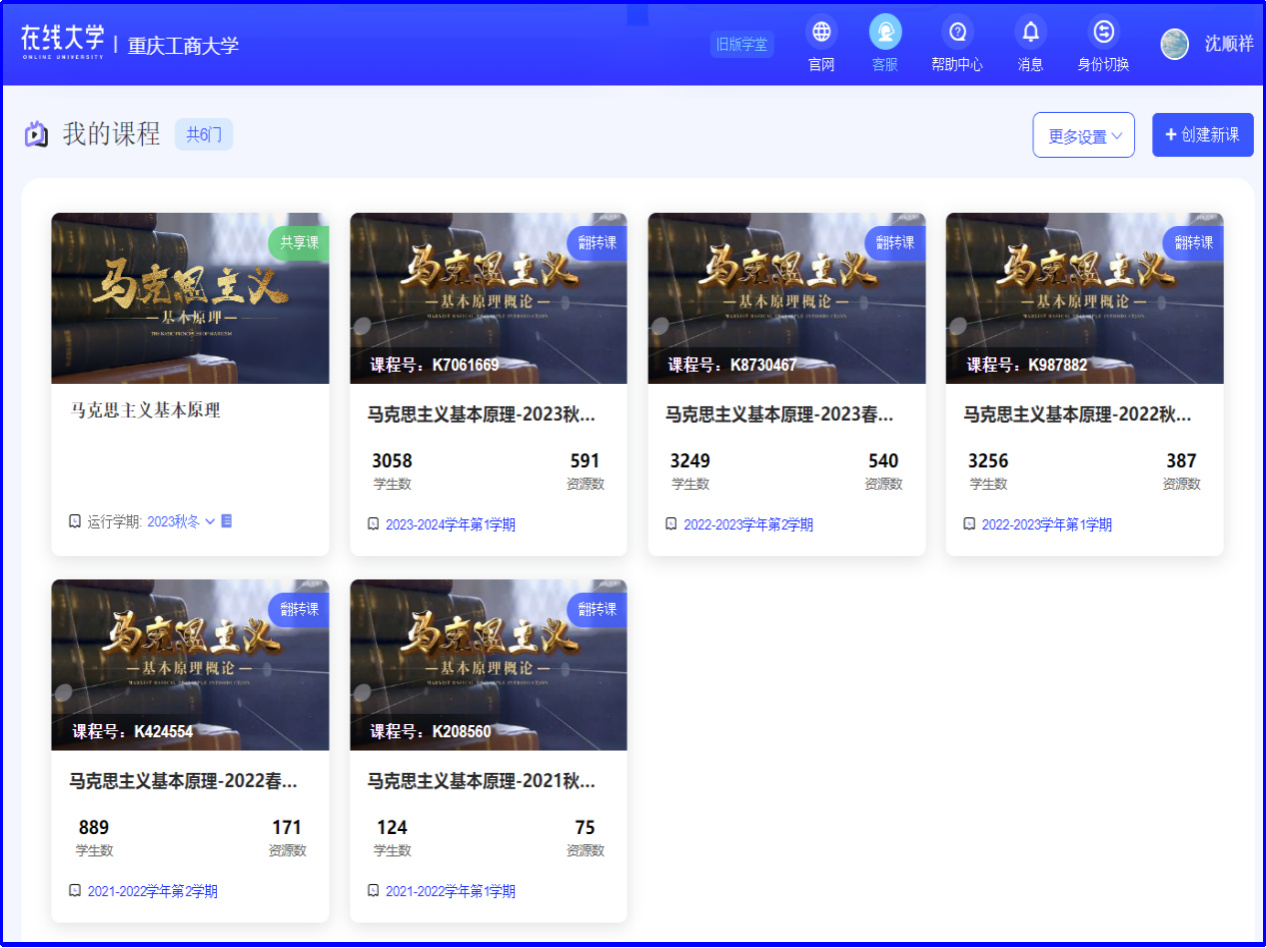Screen dimensions: 1266x948
Task: Click the 在线大学 logo
Action: 62,42
